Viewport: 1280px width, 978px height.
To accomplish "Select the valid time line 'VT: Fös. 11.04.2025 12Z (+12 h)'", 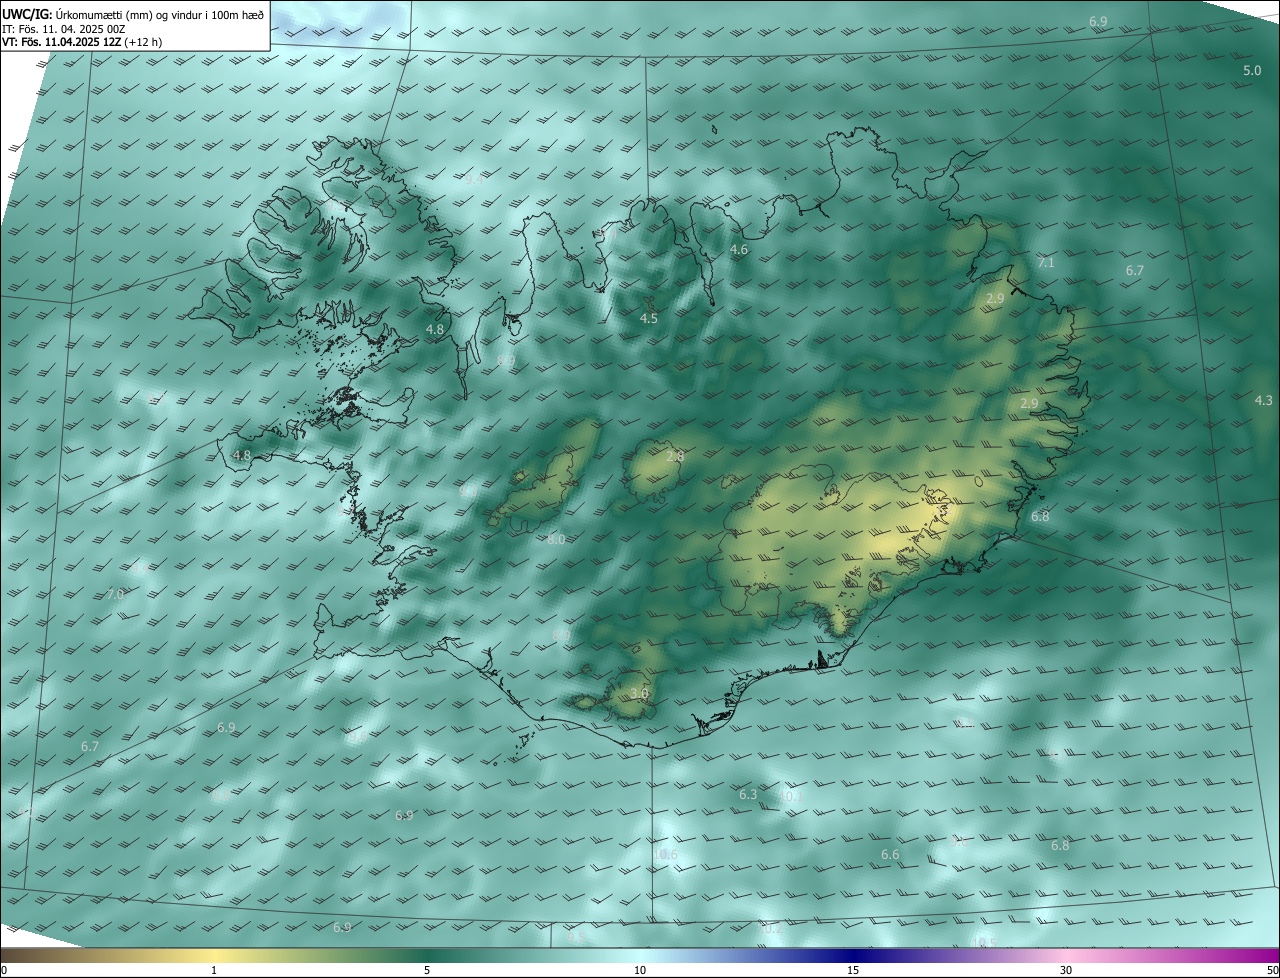I will (x=82, y=42).
